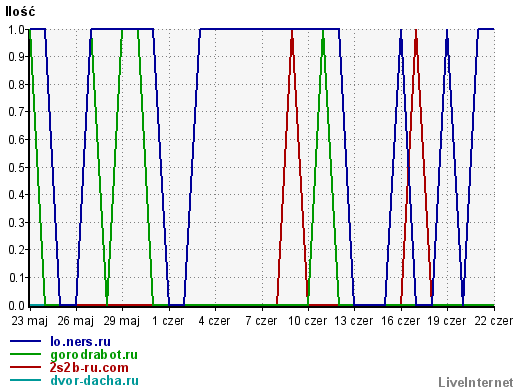
Task: Click the dvor-dacha.ru legend label
Action: 94,381
